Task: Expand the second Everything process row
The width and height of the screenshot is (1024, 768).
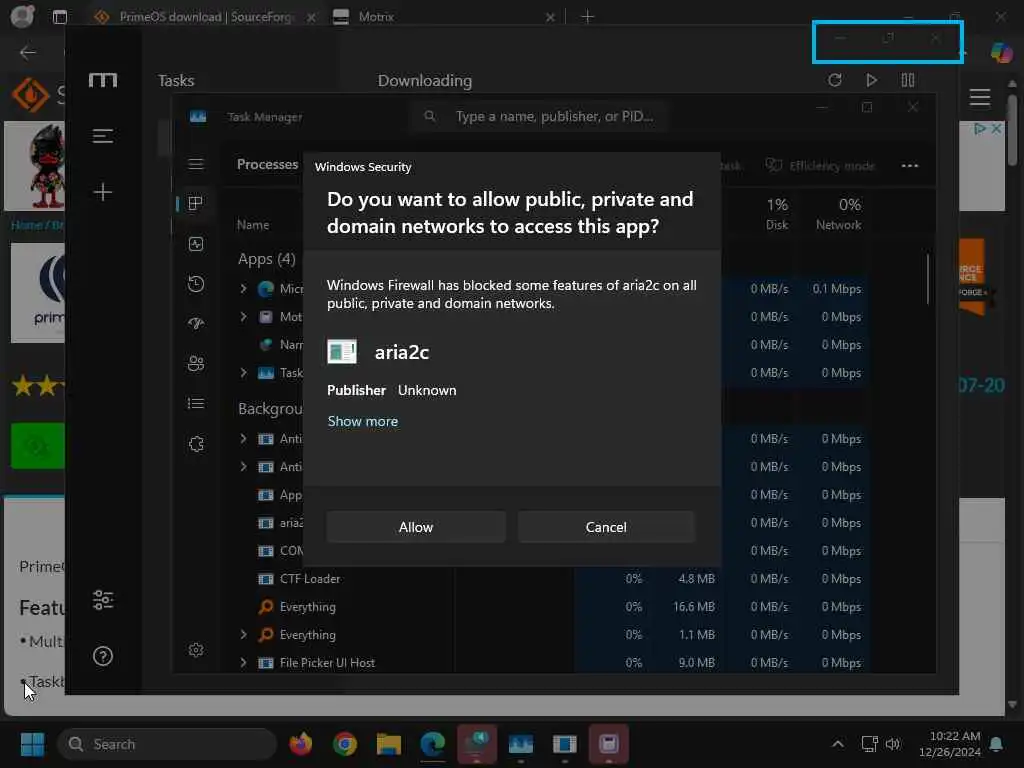Action: 243,634
